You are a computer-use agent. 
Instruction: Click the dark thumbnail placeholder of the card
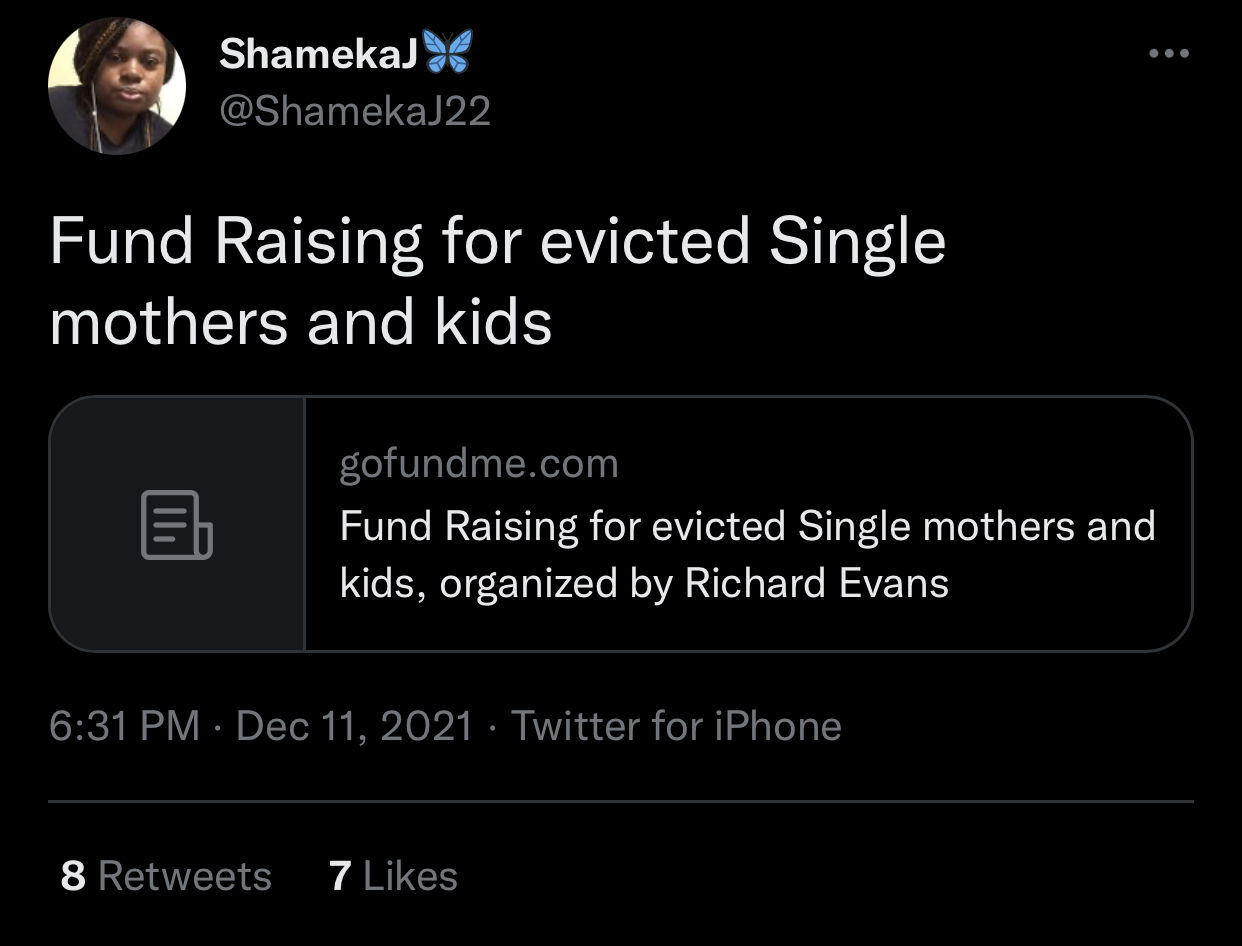[x=177, y=524]
